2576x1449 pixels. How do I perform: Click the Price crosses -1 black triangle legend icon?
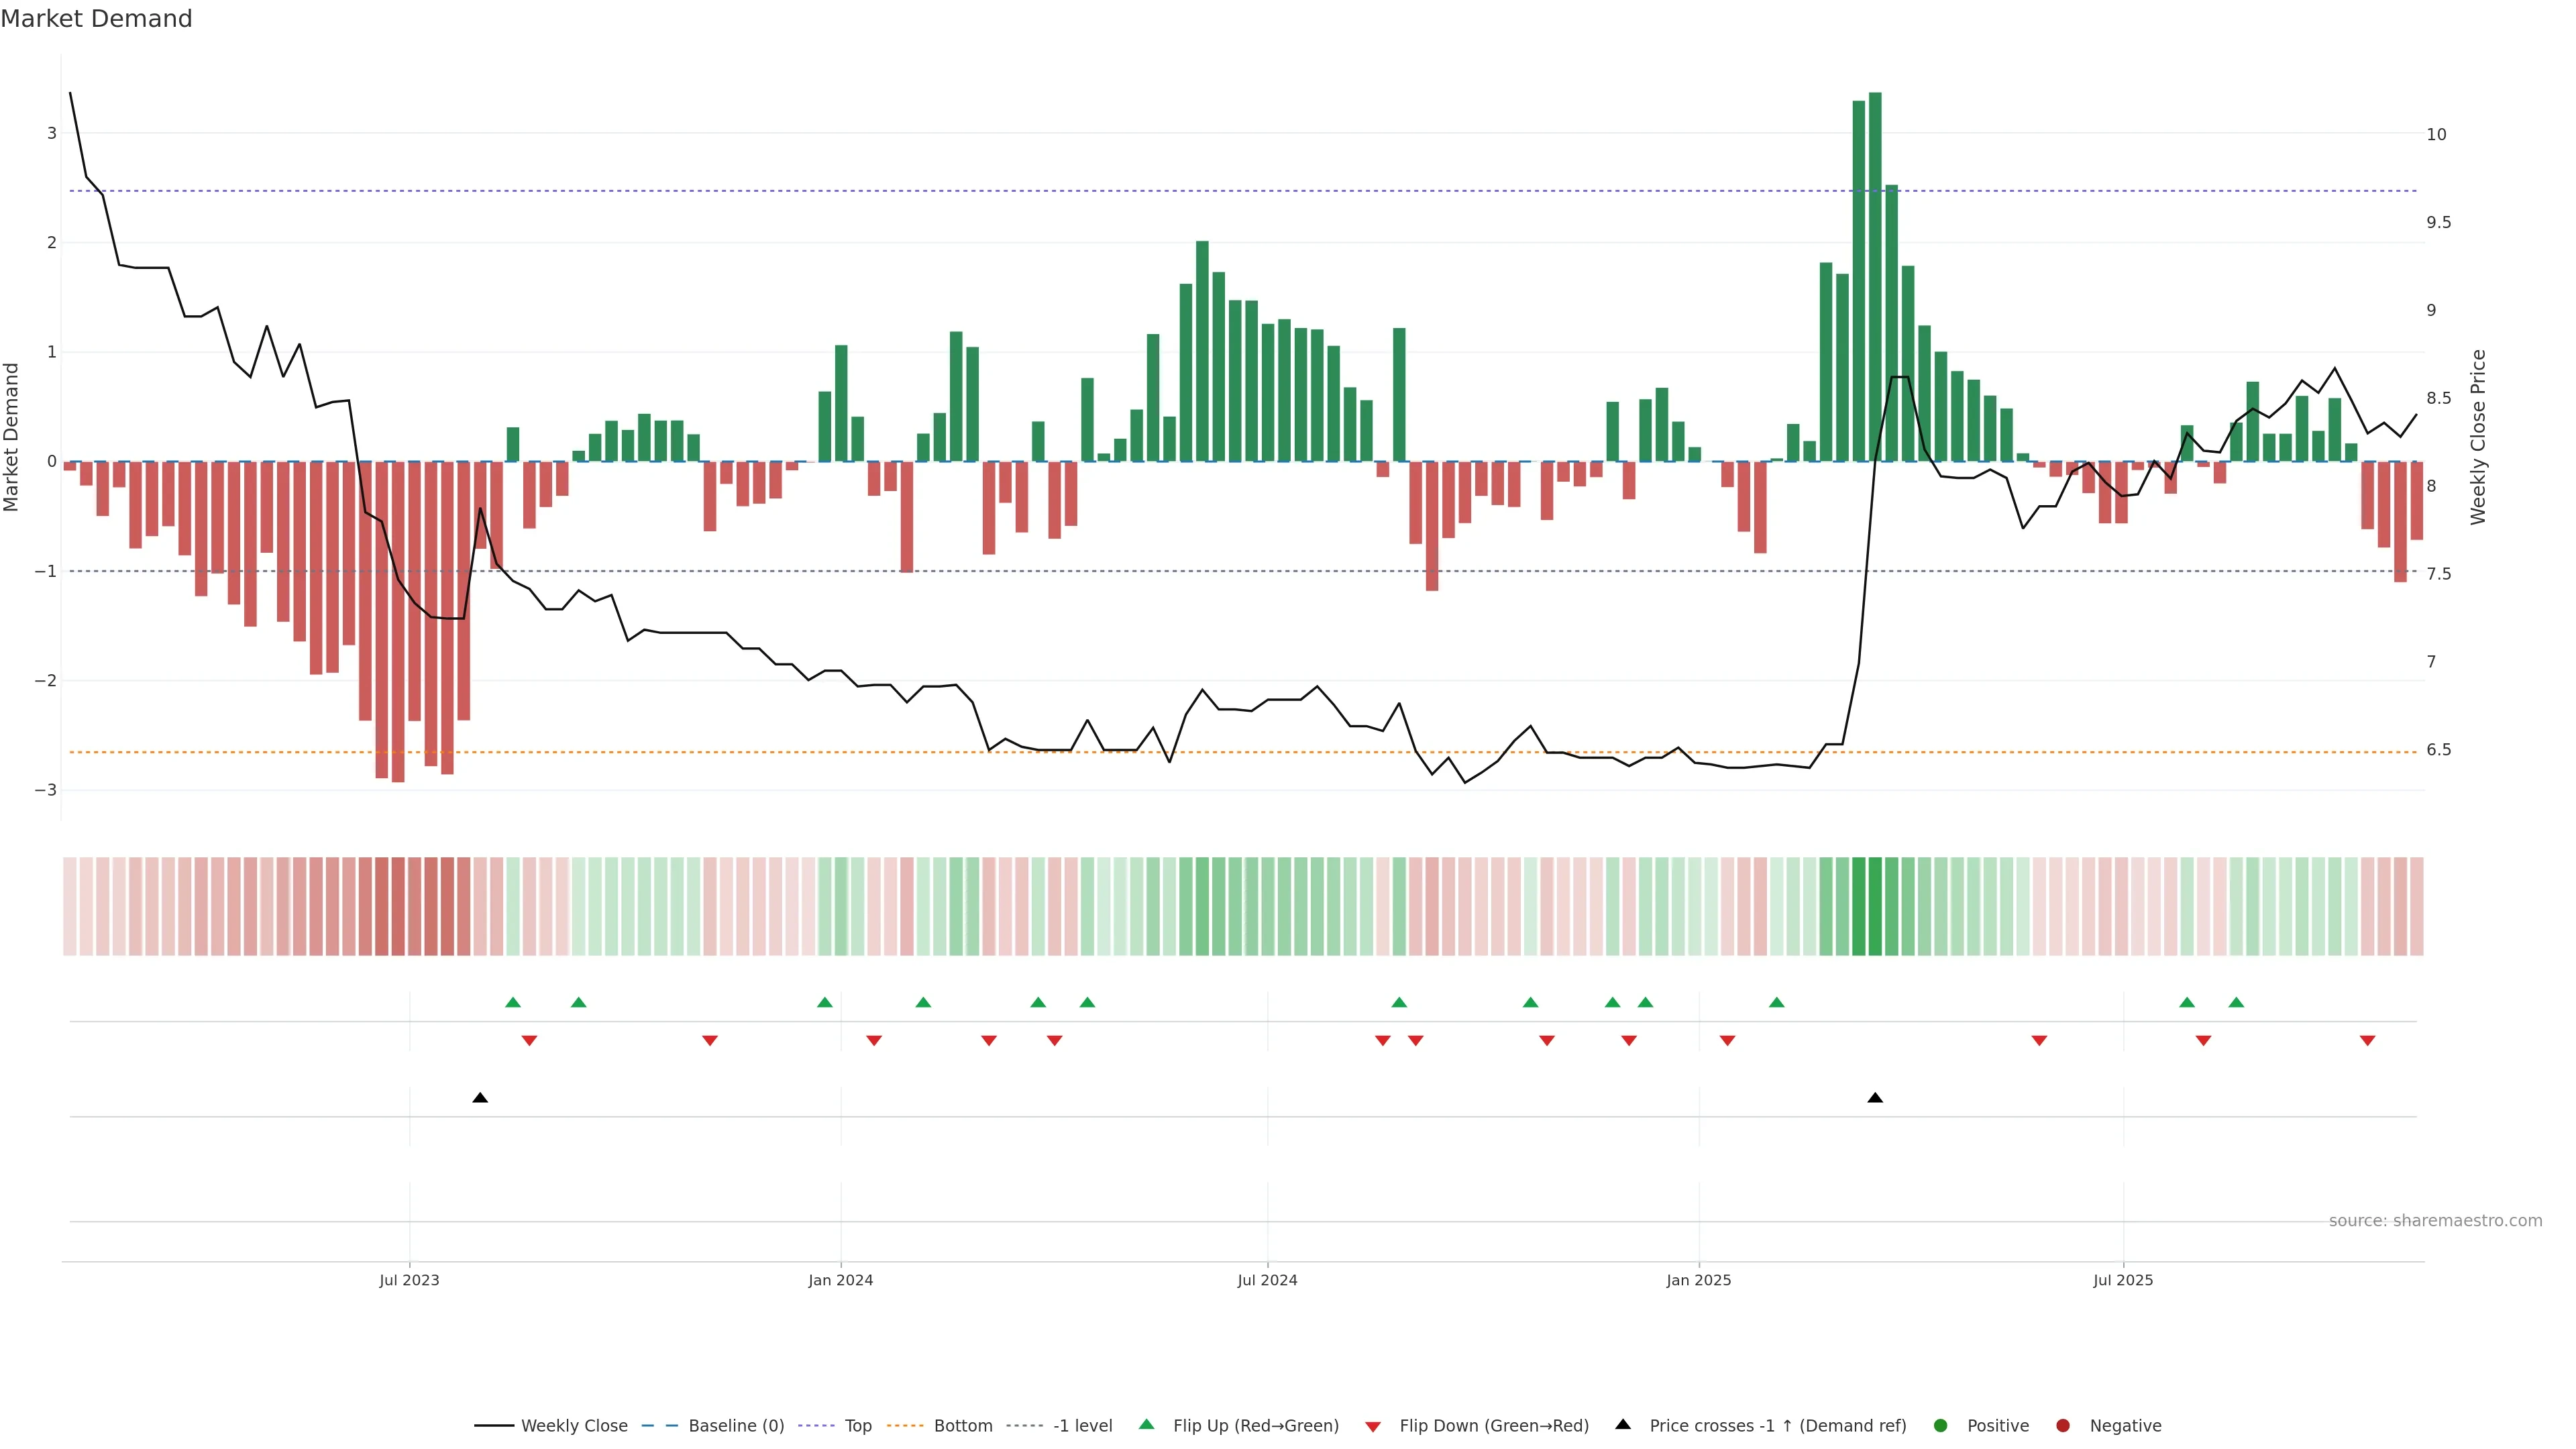pos(1623,1425)
